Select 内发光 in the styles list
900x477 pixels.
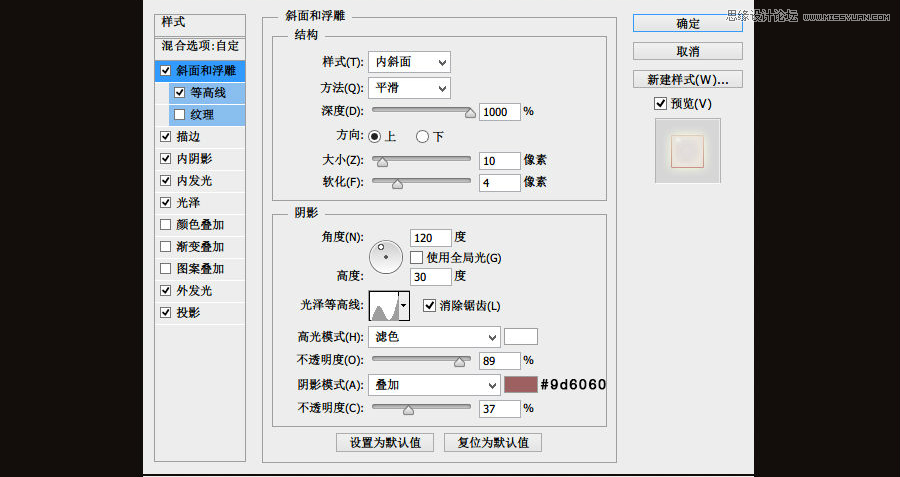194,181
